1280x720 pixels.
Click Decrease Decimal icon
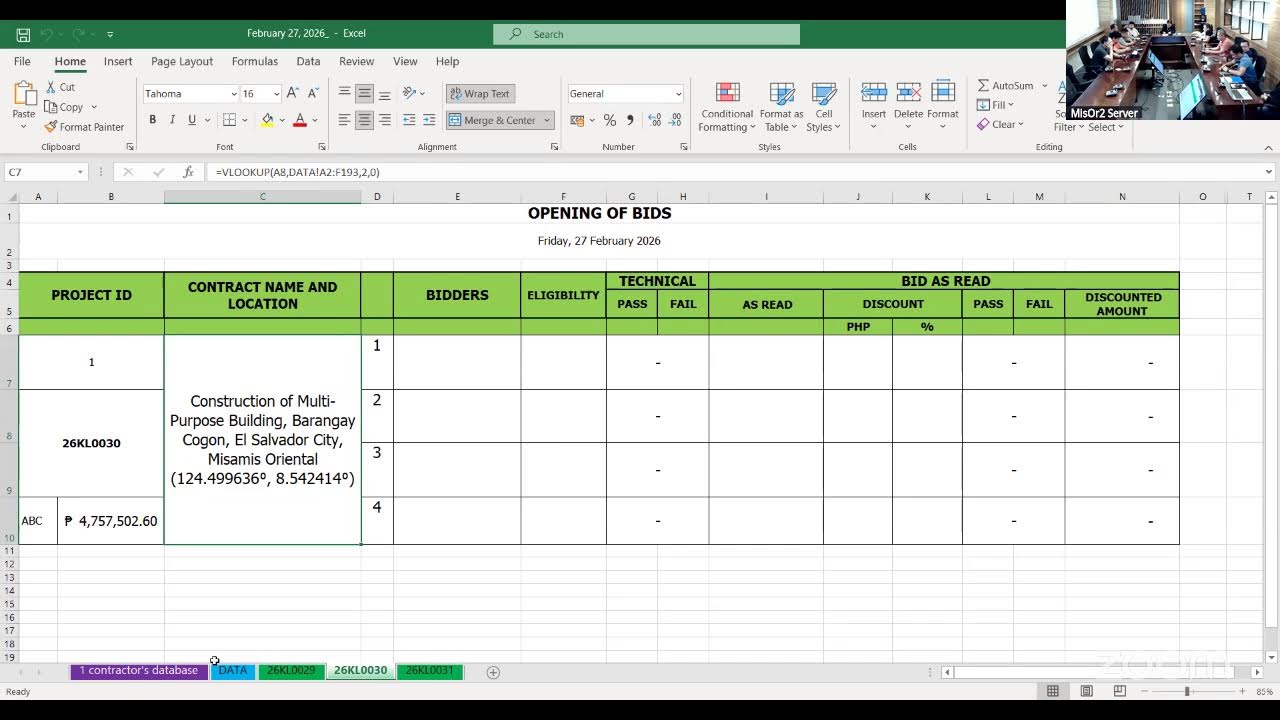(674, 120)
